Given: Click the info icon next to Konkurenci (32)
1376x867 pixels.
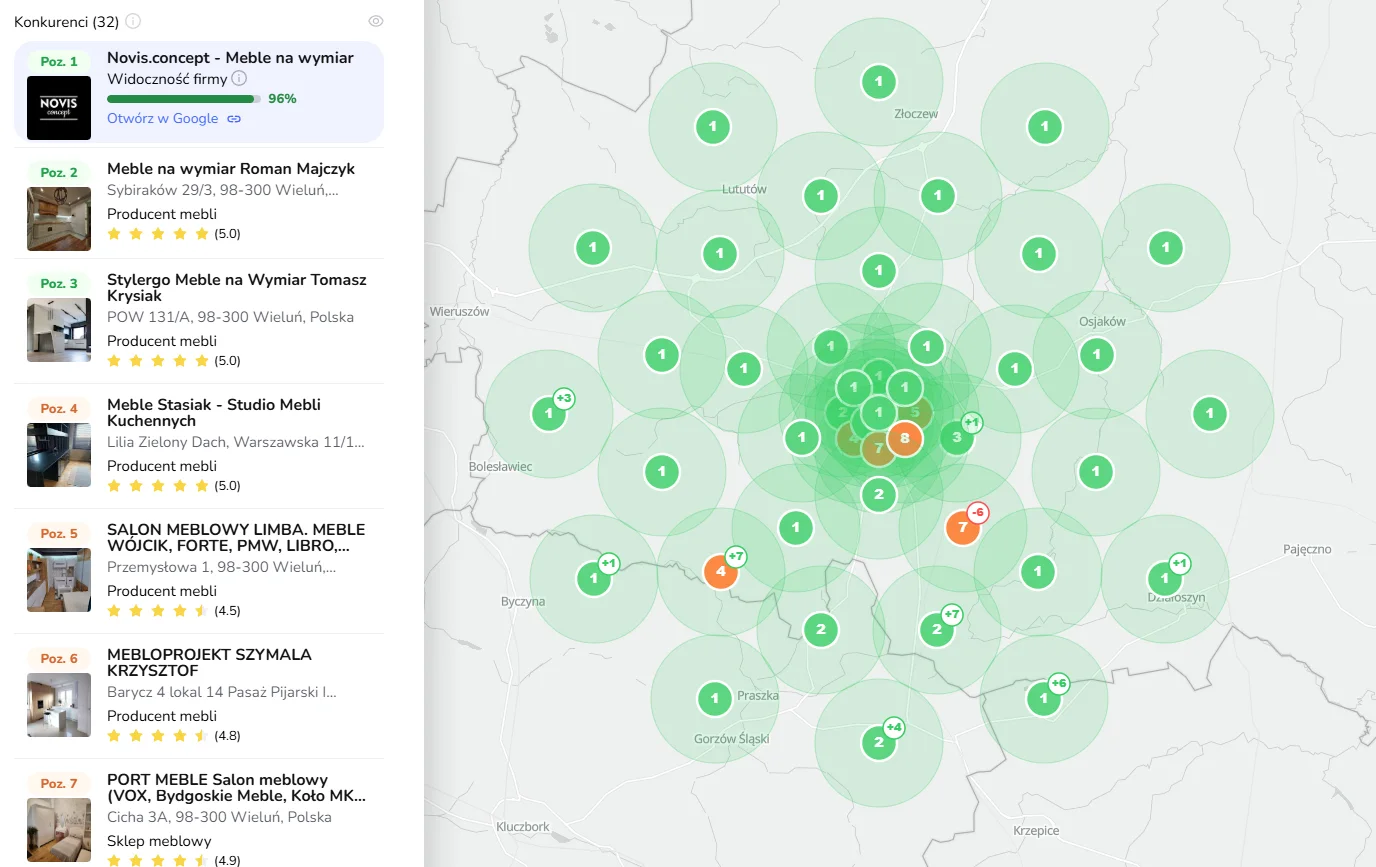Looking at the screenshot, I should point(133,21).
